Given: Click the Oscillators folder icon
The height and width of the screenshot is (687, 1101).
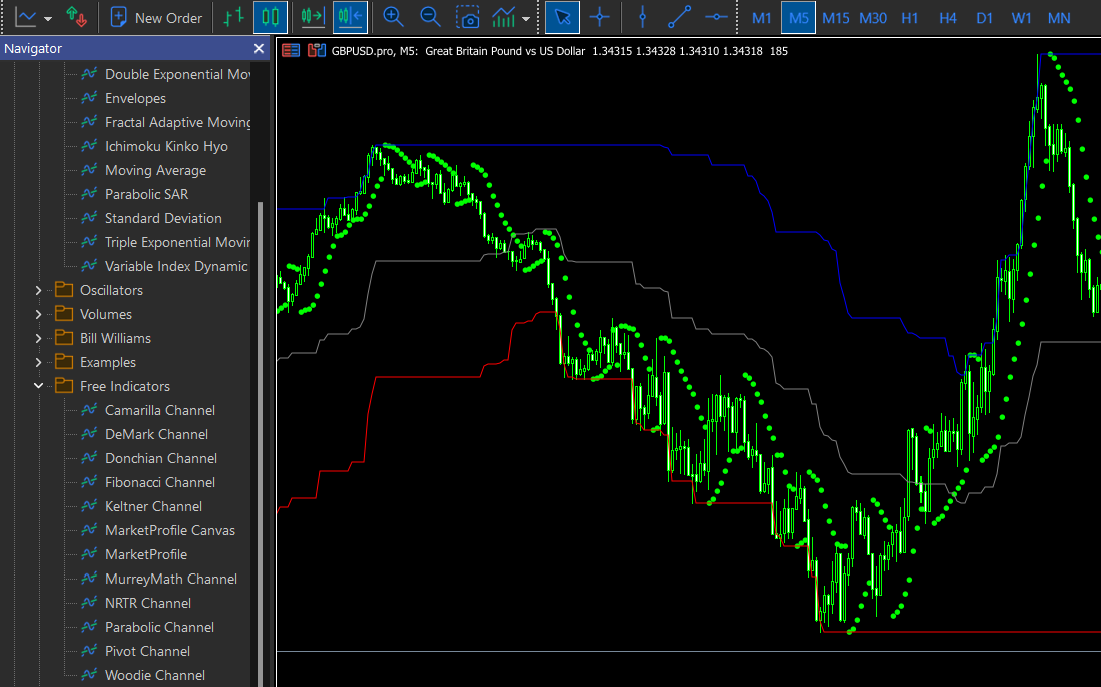Looking at the screenshot, I should 64,289.
